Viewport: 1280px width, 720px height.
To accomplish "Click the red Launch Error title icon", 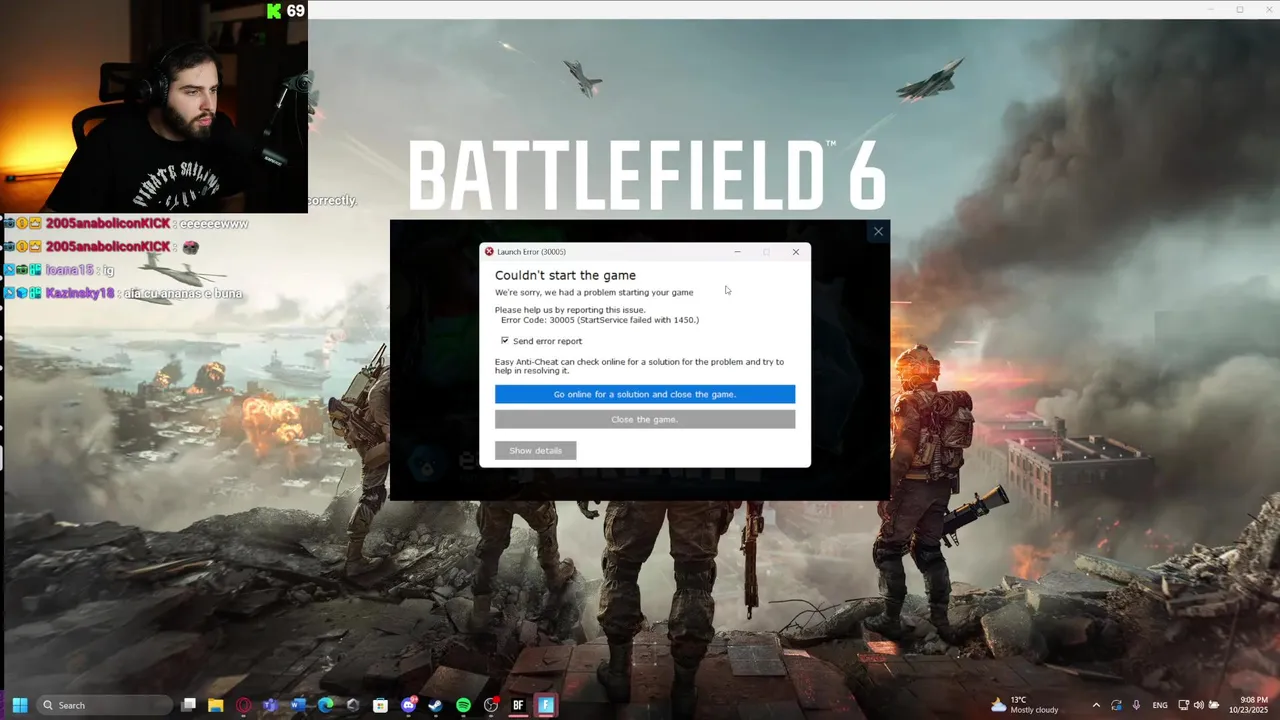I will [489, 252].
